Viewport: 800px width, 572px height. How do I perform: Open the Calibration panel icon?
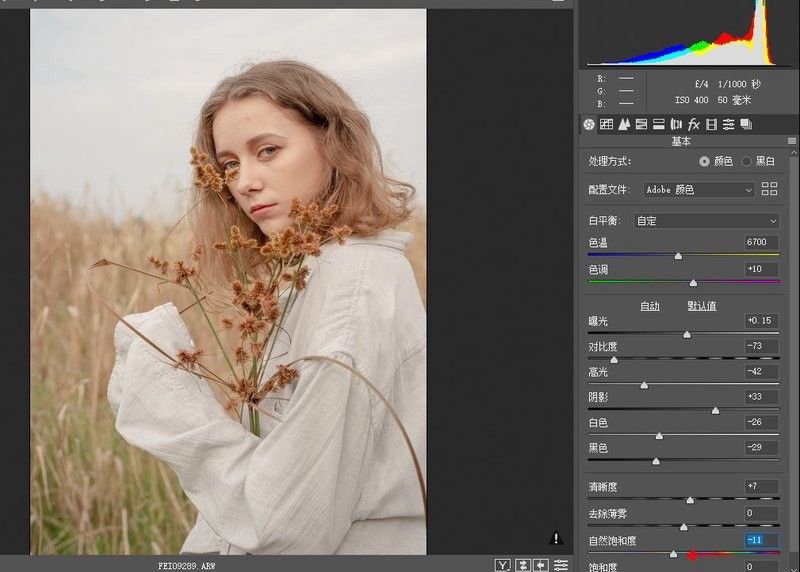711,124
